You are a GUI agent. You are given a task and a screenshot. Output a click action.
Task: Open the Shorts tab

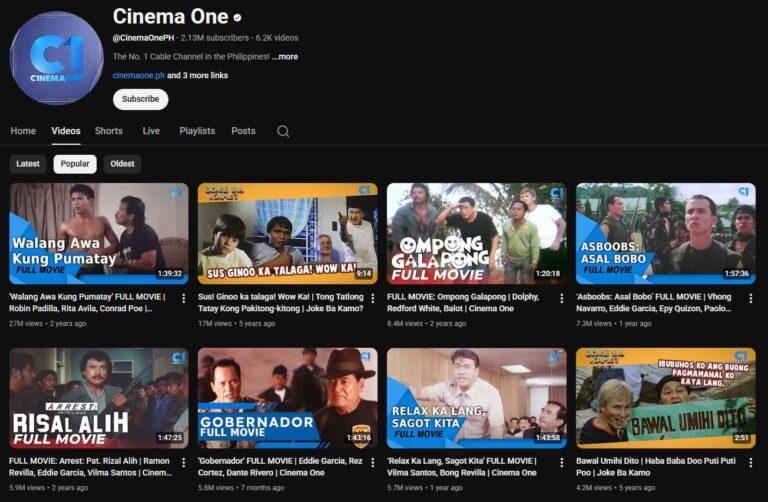coord(109,131)
